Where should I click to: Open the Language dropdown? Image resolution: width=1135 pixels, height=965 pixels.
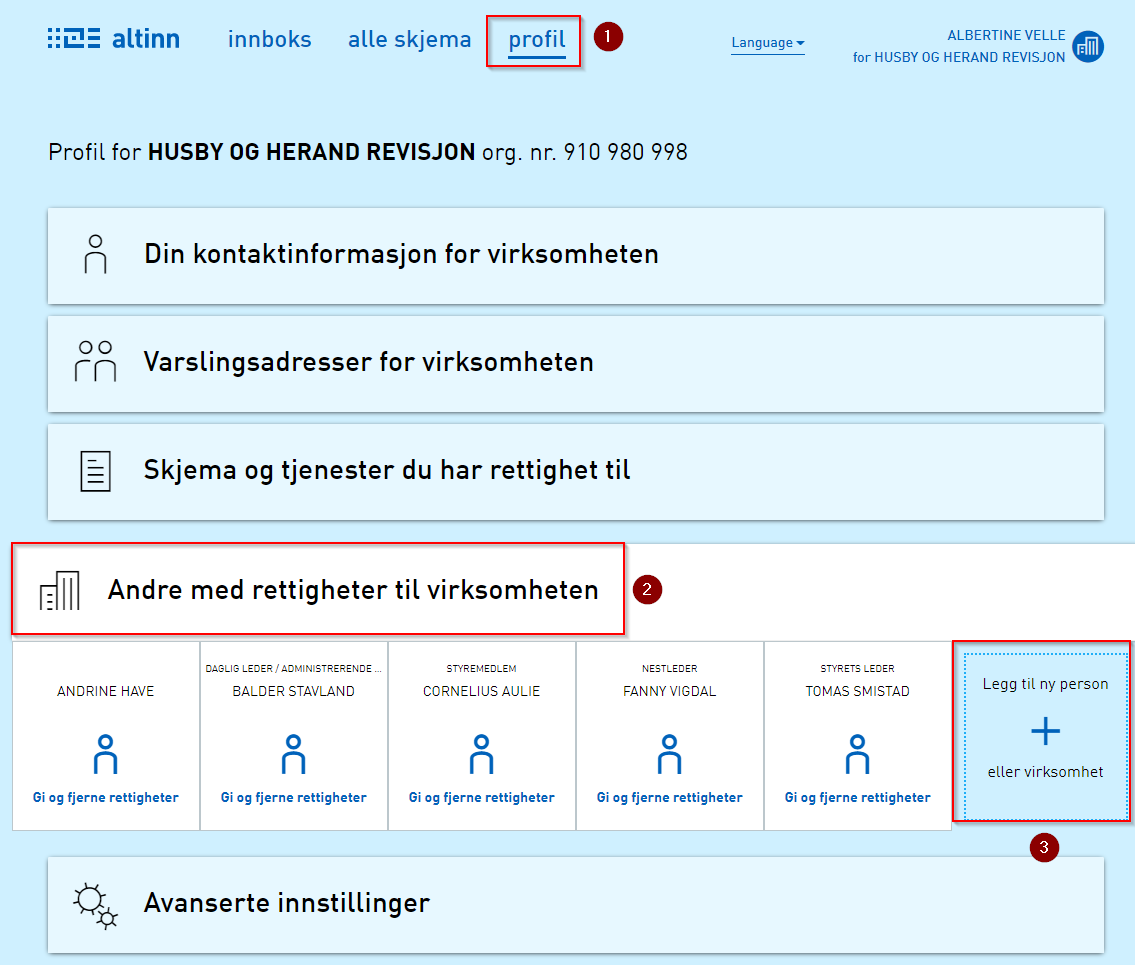coord(767,43)
